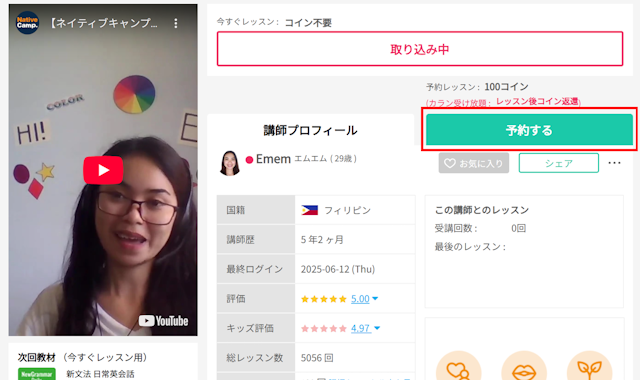The width and height of the screenshot is (640, 380).
Task: Click teacher Emem's profile avatar
Action: pos(230,163)
